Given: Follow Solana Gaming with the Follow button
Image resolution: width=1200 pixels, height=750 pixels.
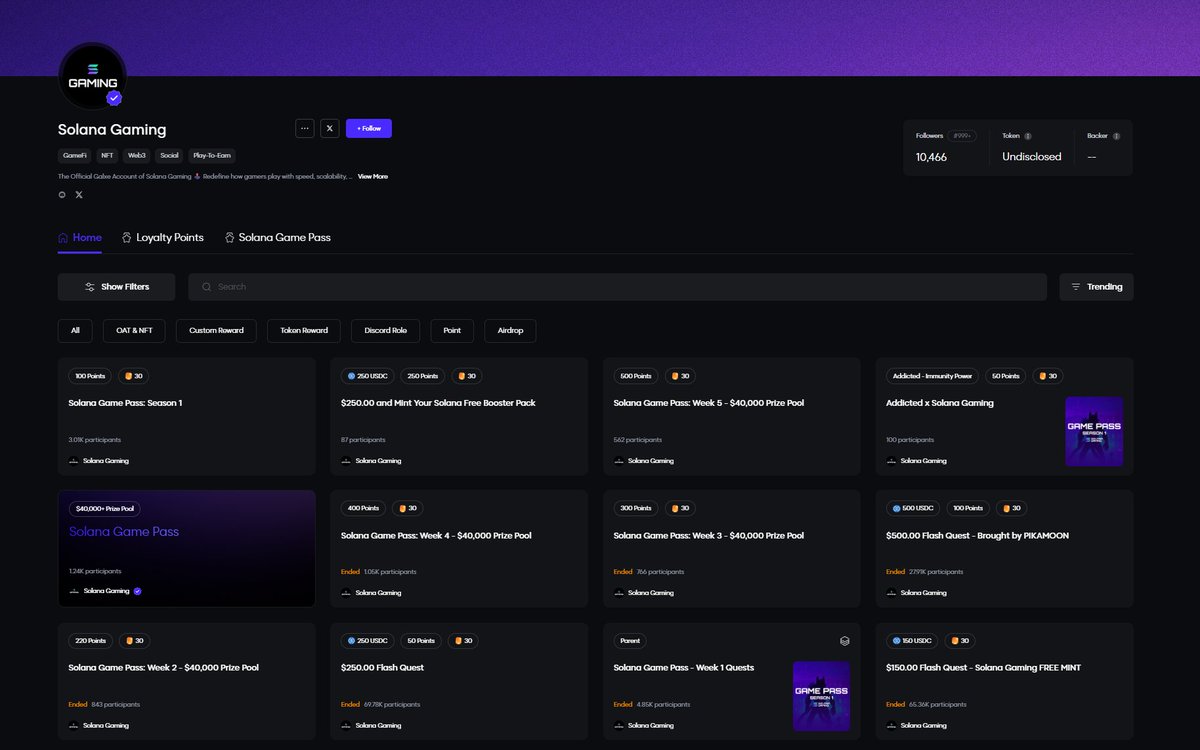Looking at the screenshot, I should click(x=369, y=128).
